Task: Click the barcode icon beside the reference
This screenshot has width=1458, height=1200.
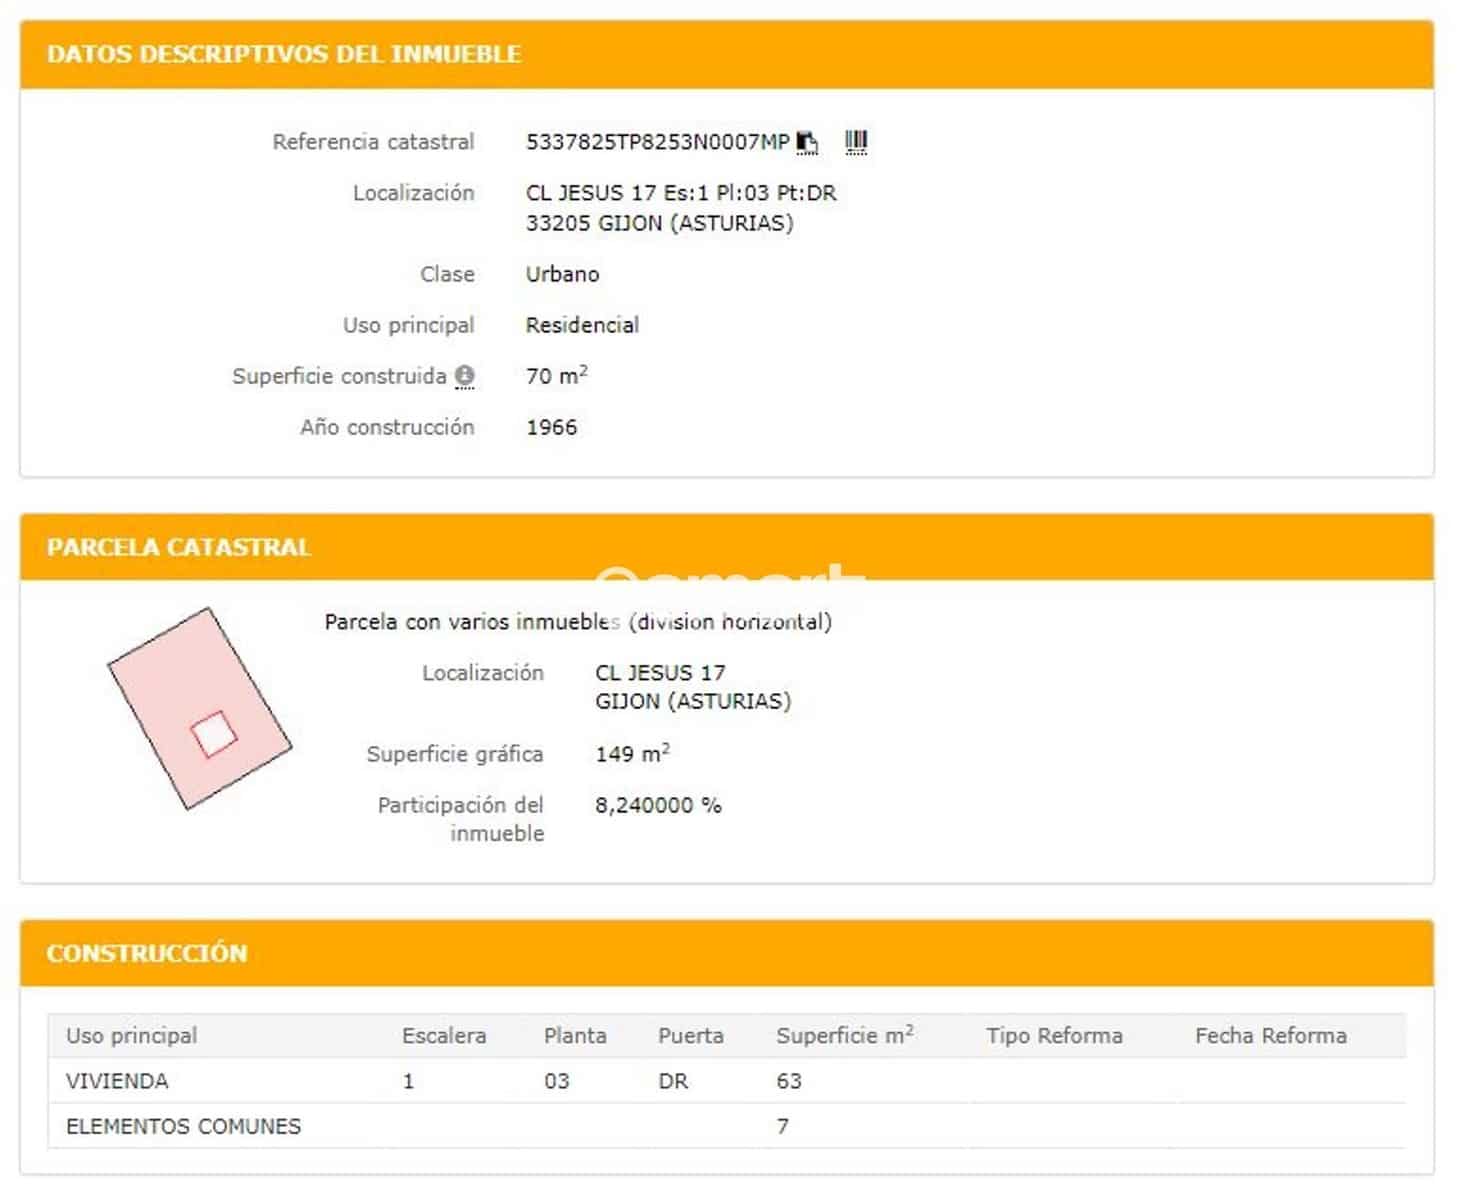Action: click(x=856, y=142)
